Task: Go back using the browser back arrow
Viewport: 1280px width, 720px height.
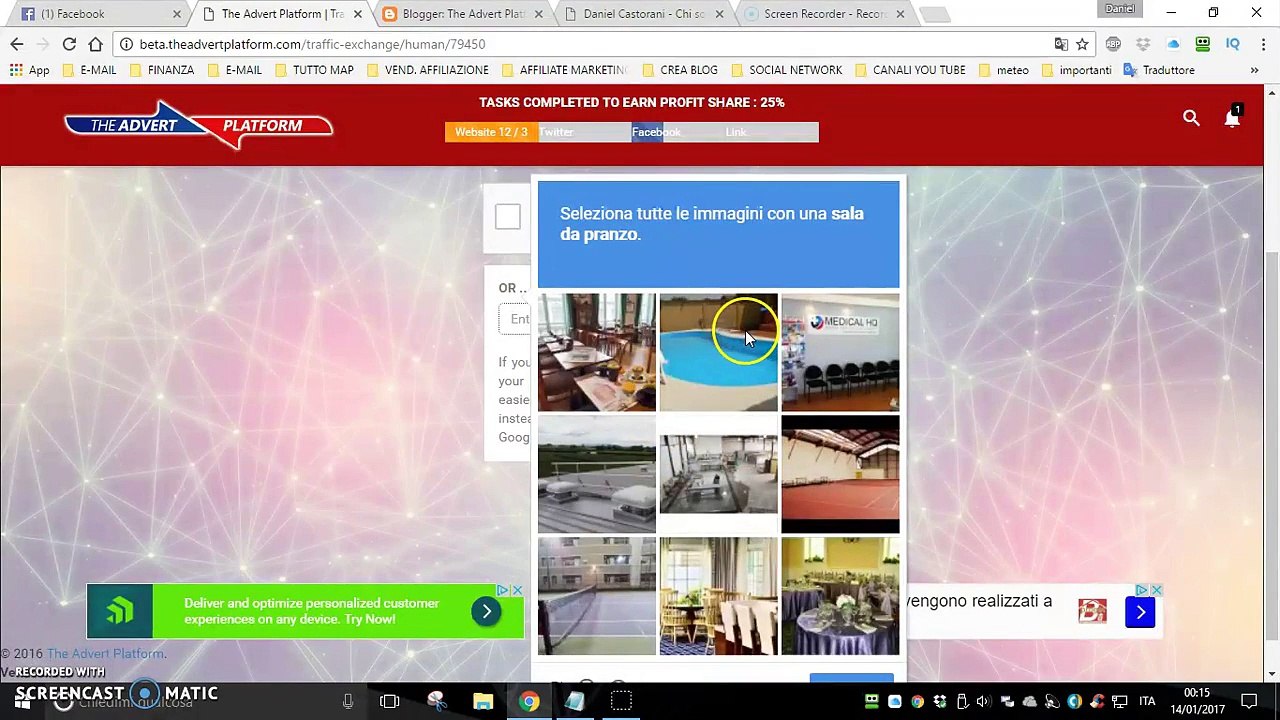Action: pyautogui.click(x=17, y=44)
